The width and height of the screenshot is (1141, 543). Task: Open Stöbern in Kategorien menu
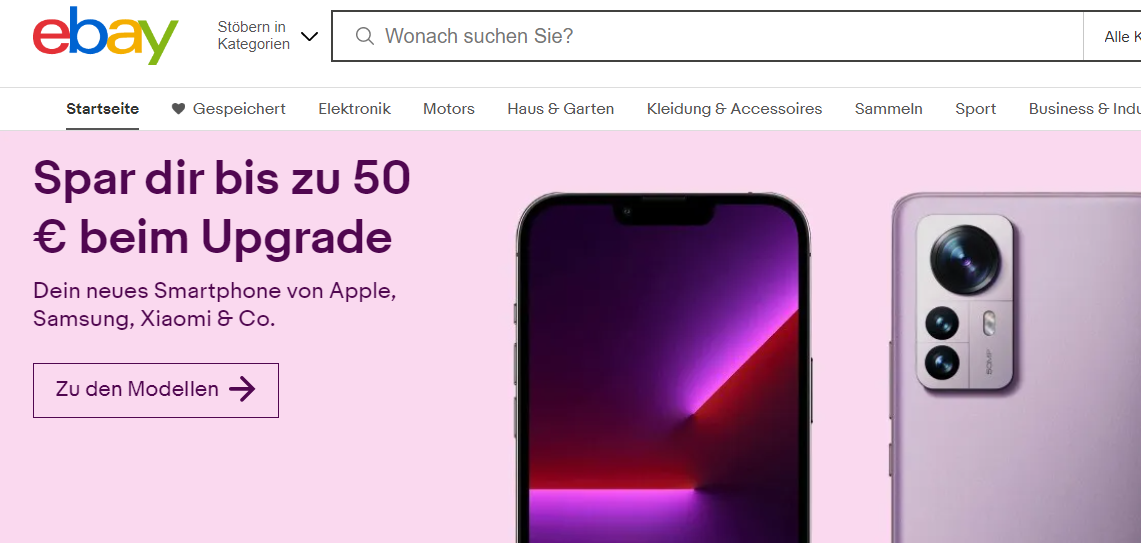(267, 36)
